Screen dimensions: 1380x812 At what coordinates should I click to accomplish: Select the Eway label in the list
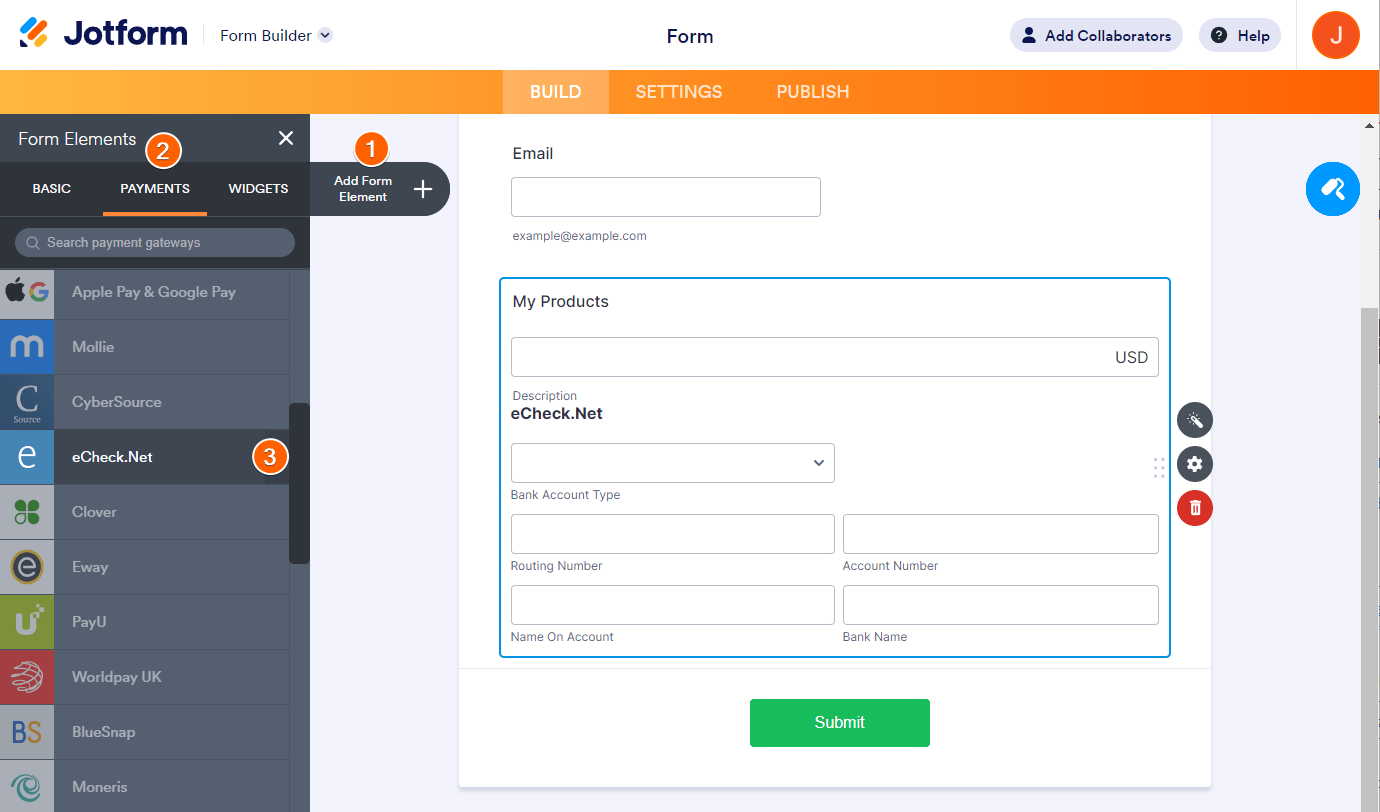click(x=90, y=567)
